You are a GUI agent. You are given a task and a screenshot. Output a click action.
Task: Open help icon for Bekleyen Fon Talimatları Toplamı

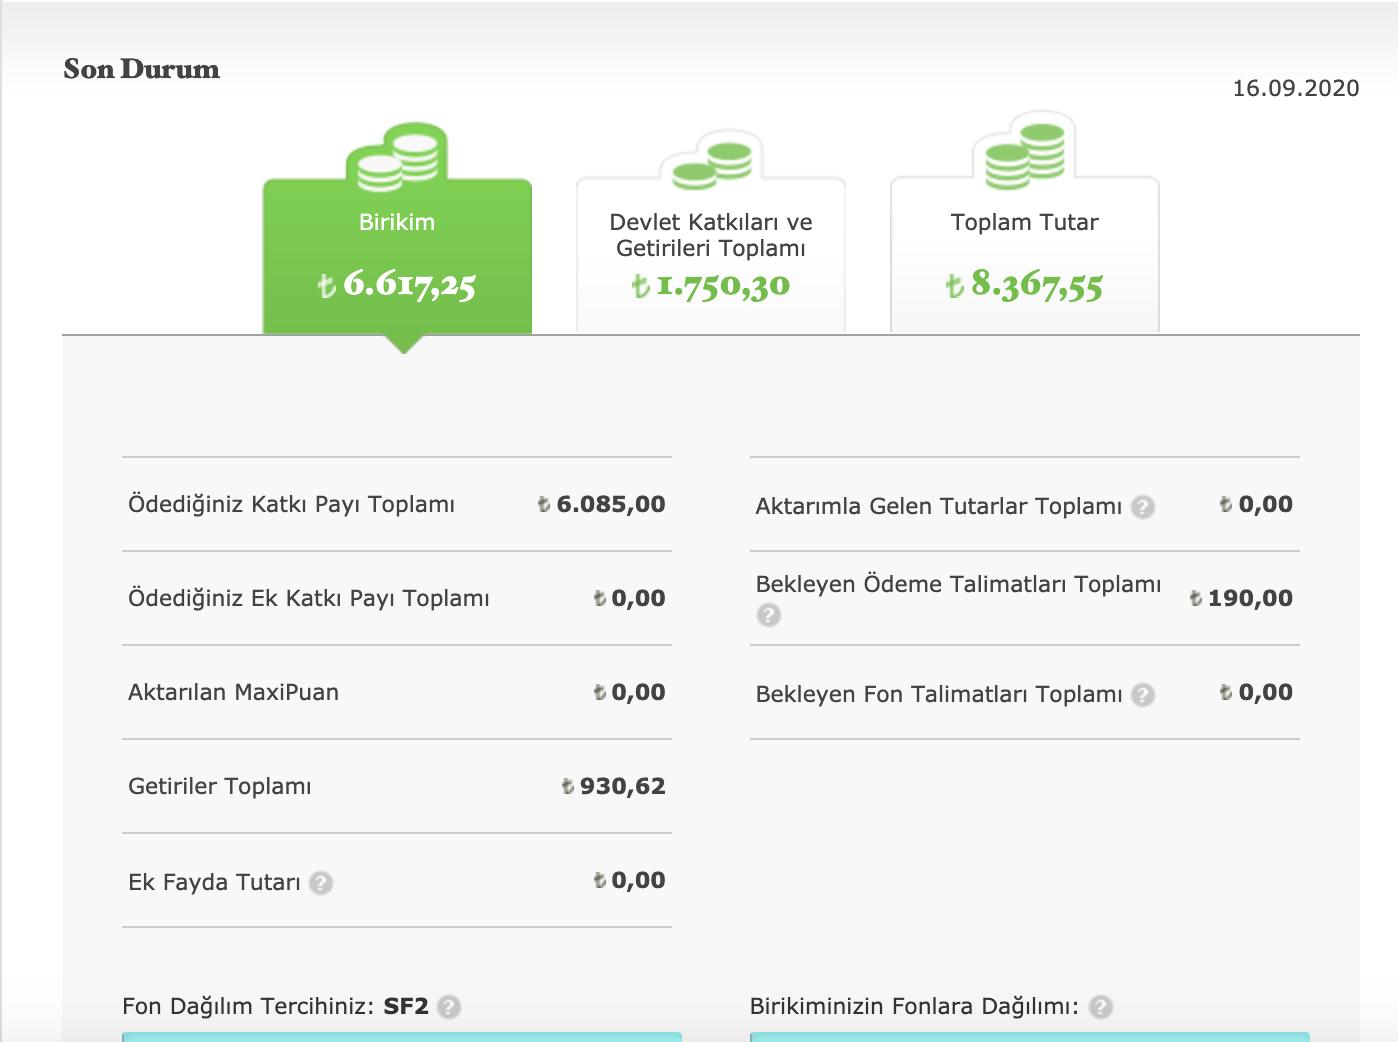click(1142, 695)
